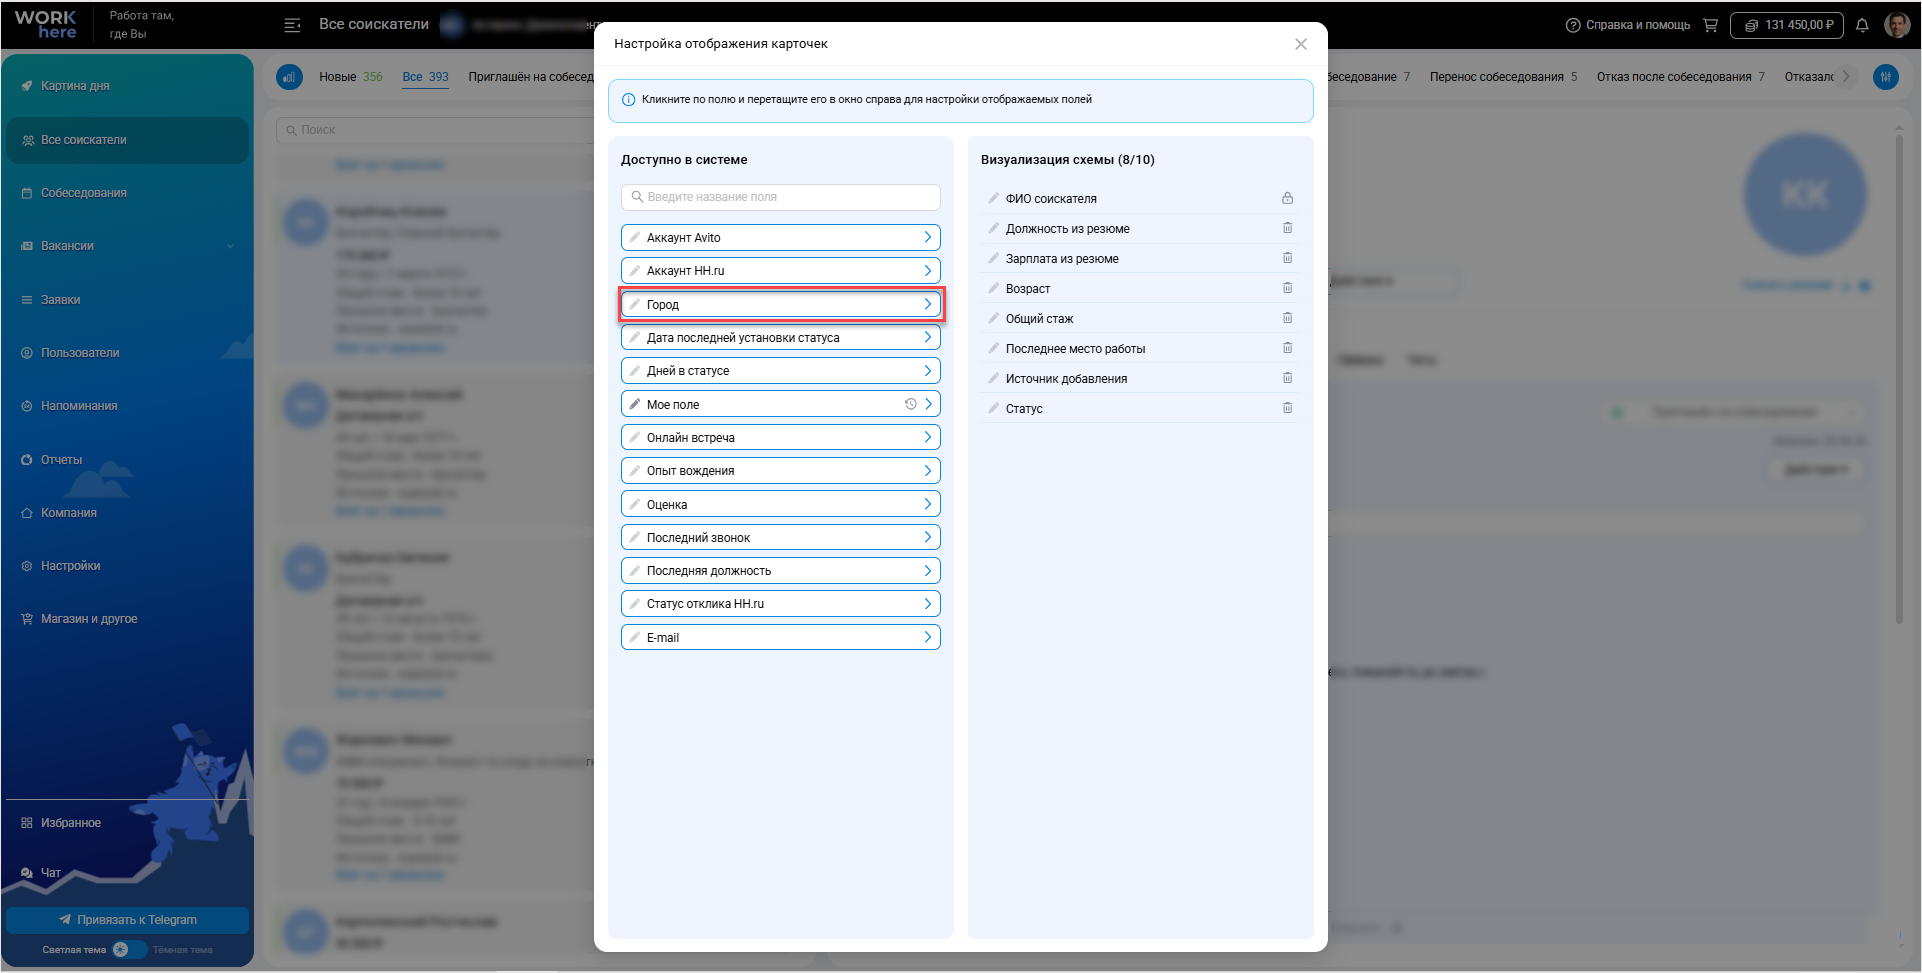
Task: Select the 'Новые 356' status tab
Action: point(350,77)
